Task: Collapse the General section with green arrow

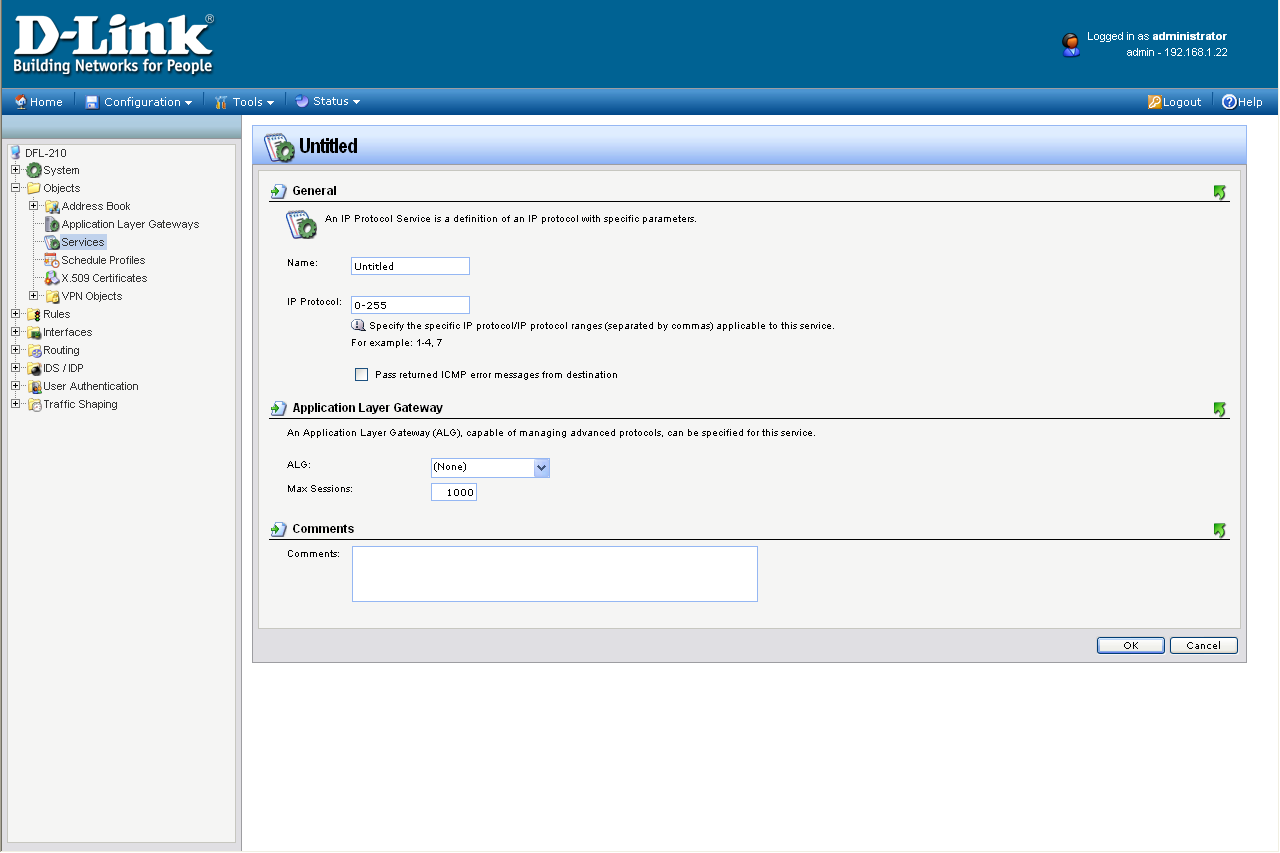Action: pos(1220,192)
